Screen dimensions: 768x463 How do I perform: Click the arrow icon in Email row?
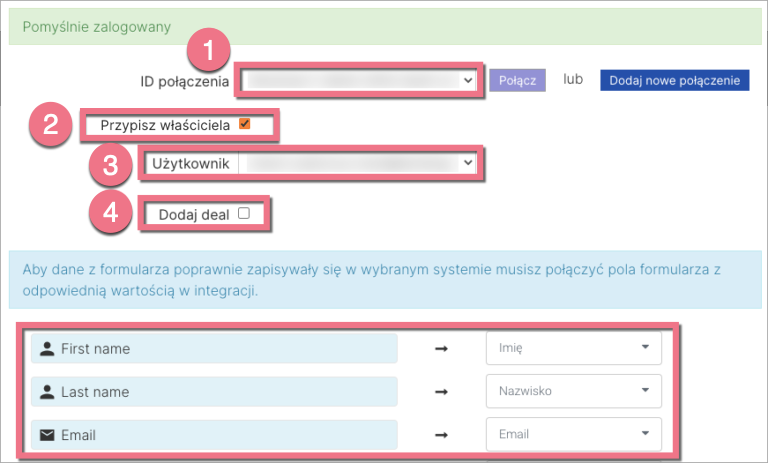[441, 435]
